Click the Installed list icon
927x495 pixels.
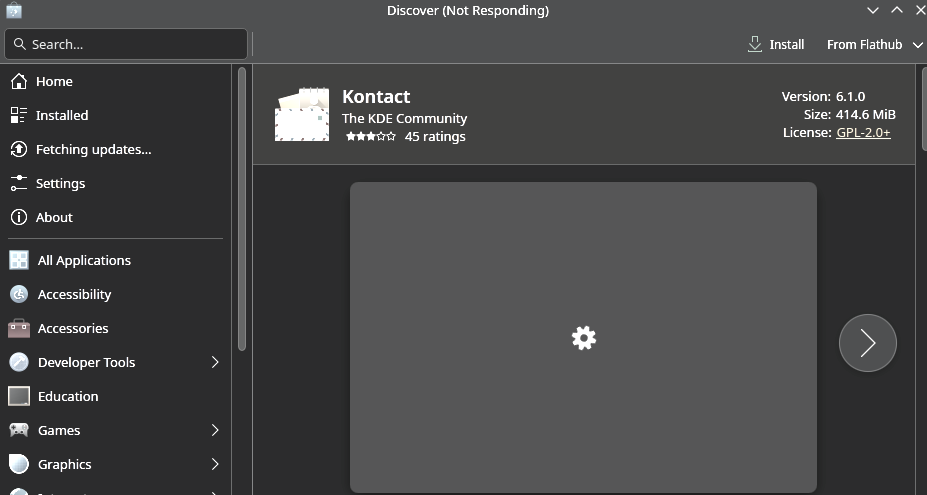click(19, 115)
